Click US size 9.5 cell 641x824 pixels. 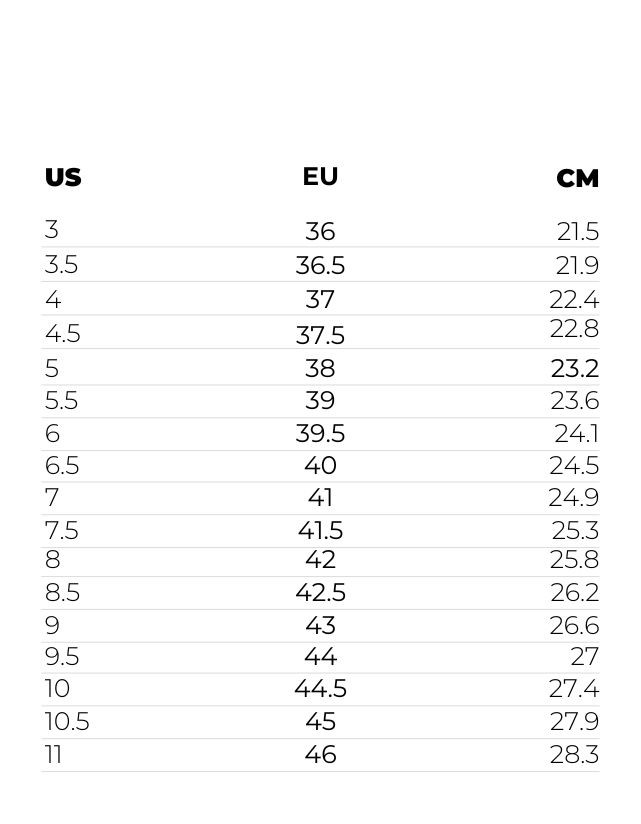point(62,656)
